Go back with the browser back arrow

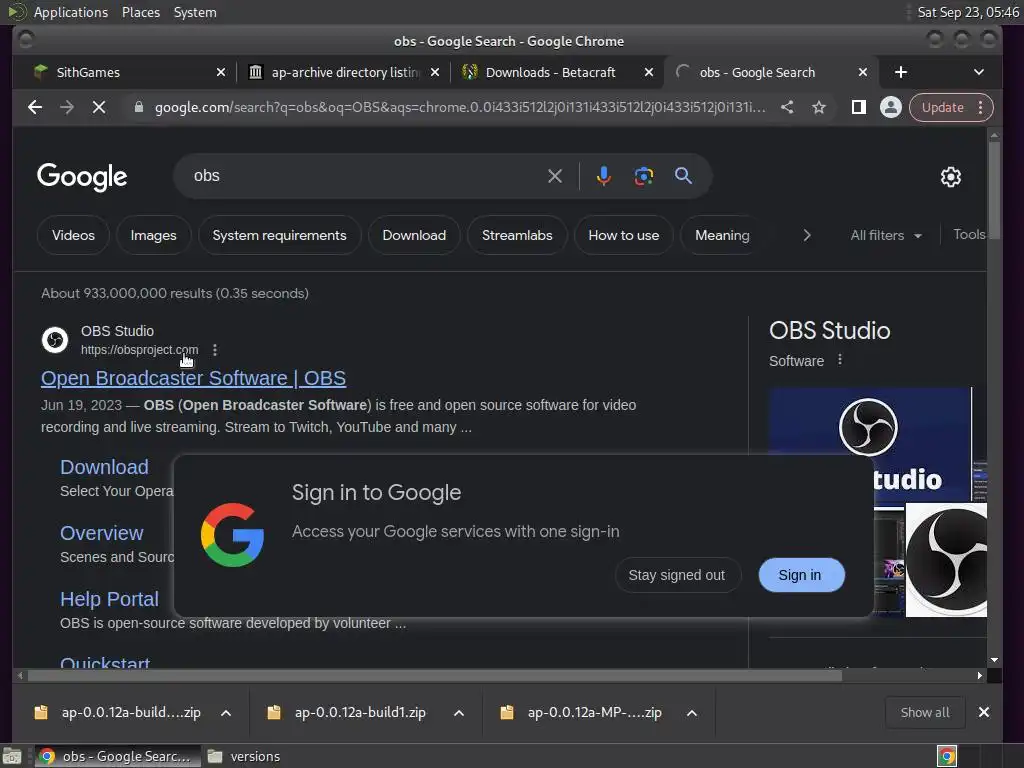click(35, 107)
